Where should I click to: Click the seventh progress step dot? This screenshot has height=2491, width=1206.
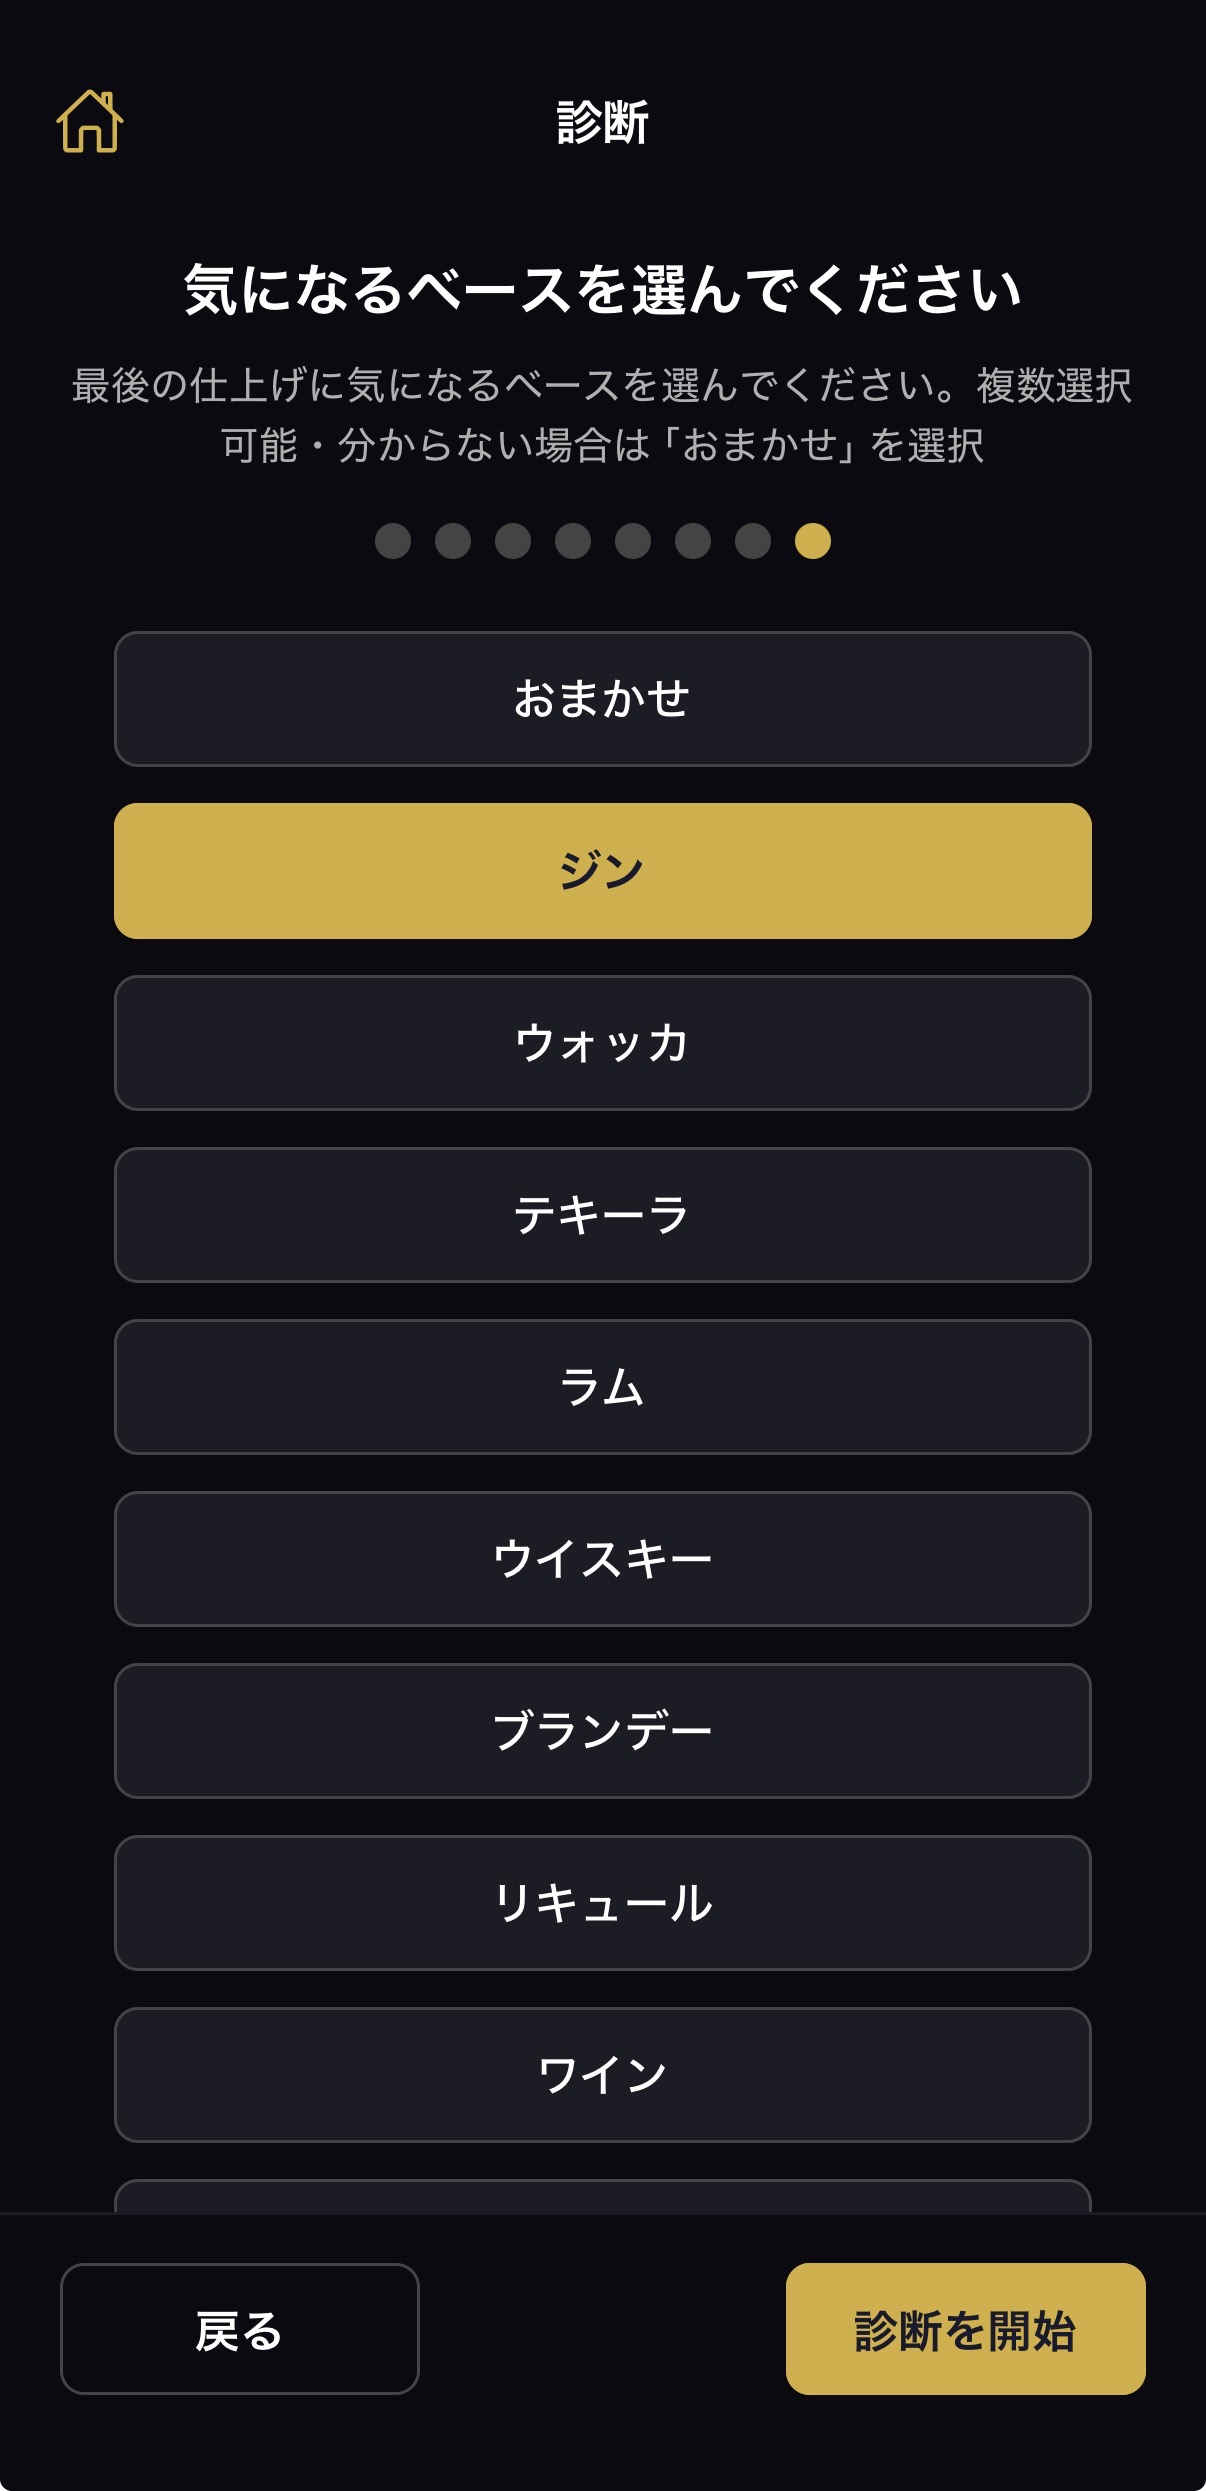tap(753, 541)
